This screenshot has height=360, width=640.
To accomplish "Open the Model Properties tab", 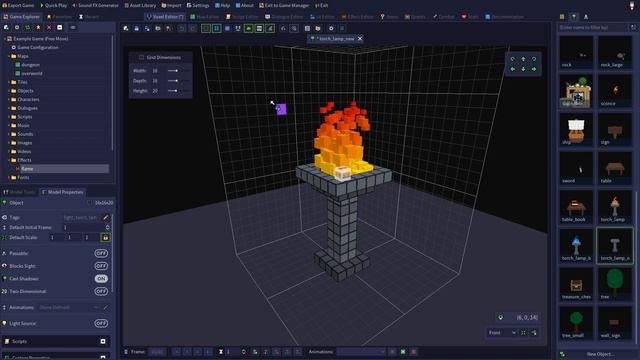I will (62, 192).
